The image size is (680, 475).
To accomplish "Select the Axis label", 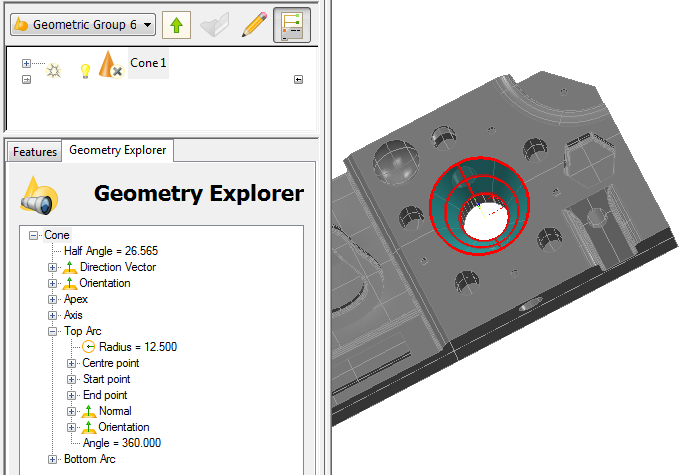I will coord(73,315).
